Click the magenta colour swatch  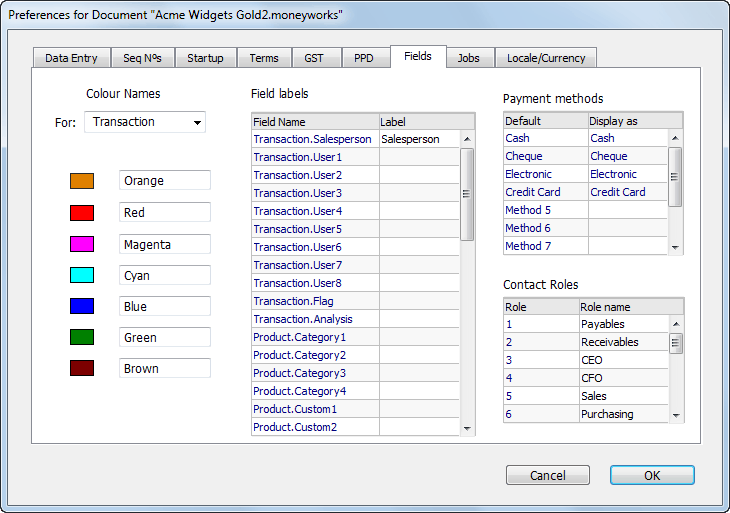pyautogui.click(x=82, y=244)
